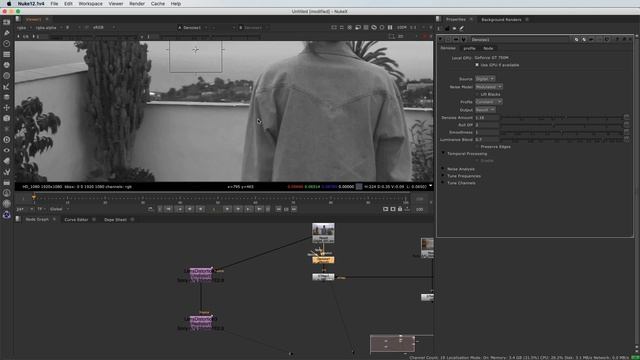The image size is (640, 360).
Task: Enable the Preserve Edges checkbox
Action: pos(477,147)
